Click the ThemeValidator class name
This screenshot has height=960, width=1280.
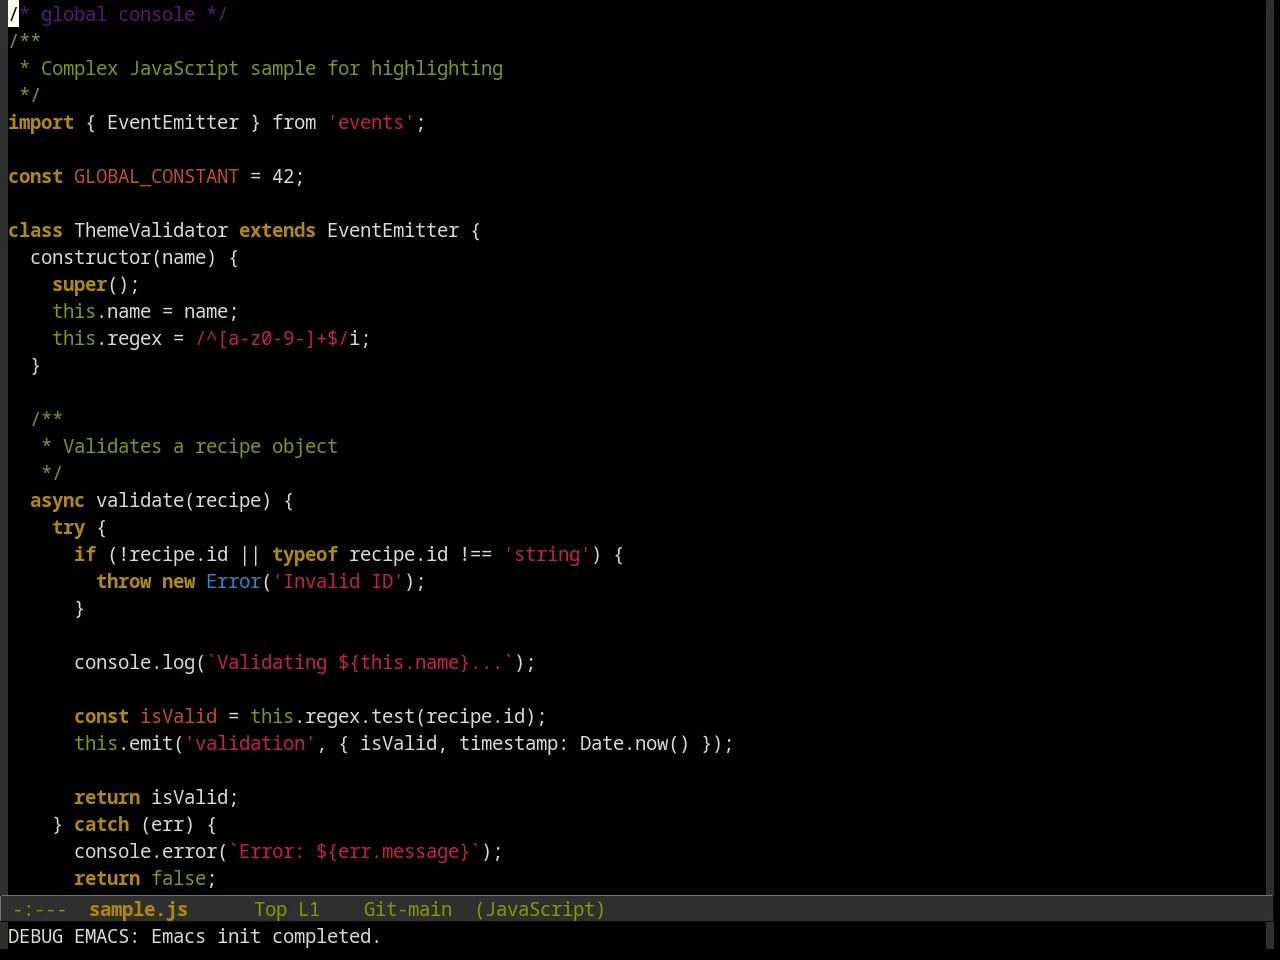click(x=151, y=230)
